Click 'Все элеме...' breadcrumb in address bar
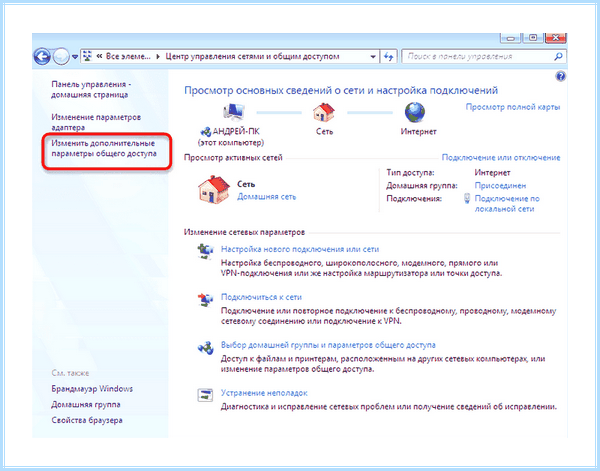The image size is (600, 471). pos(128,56)
